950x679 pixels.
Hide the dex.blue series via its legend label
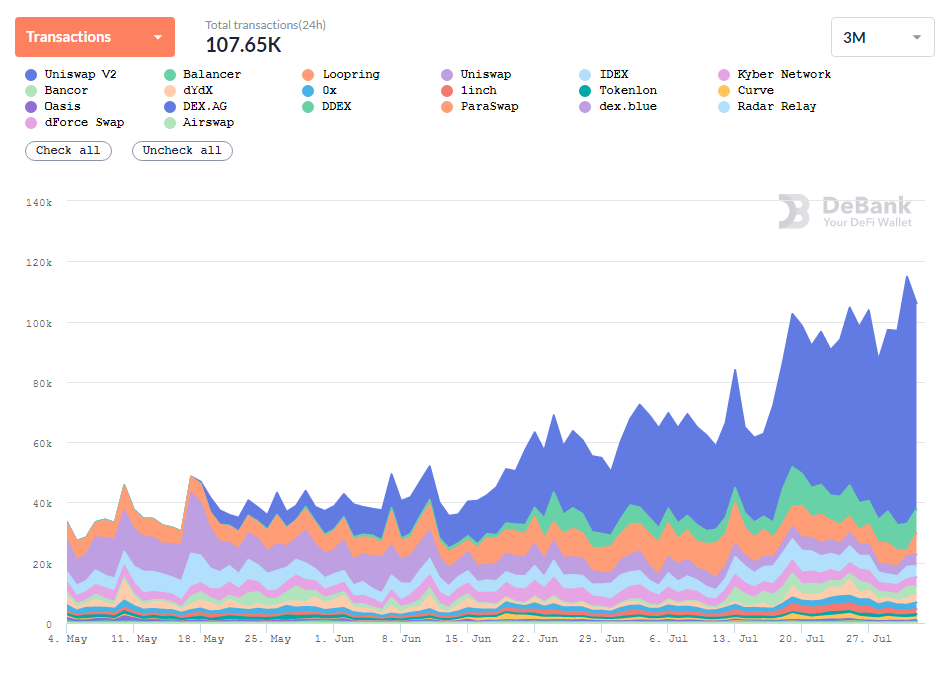point(628,106)
